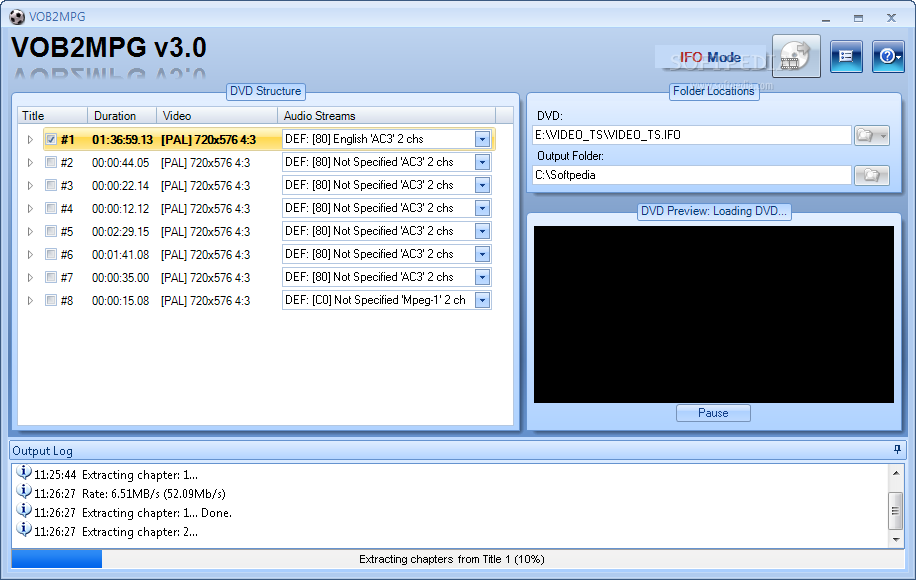Select duration 00:00:15.08 of title #8
Image resolution: width=916 pixels, height=580 pixels.
(120, 301)
